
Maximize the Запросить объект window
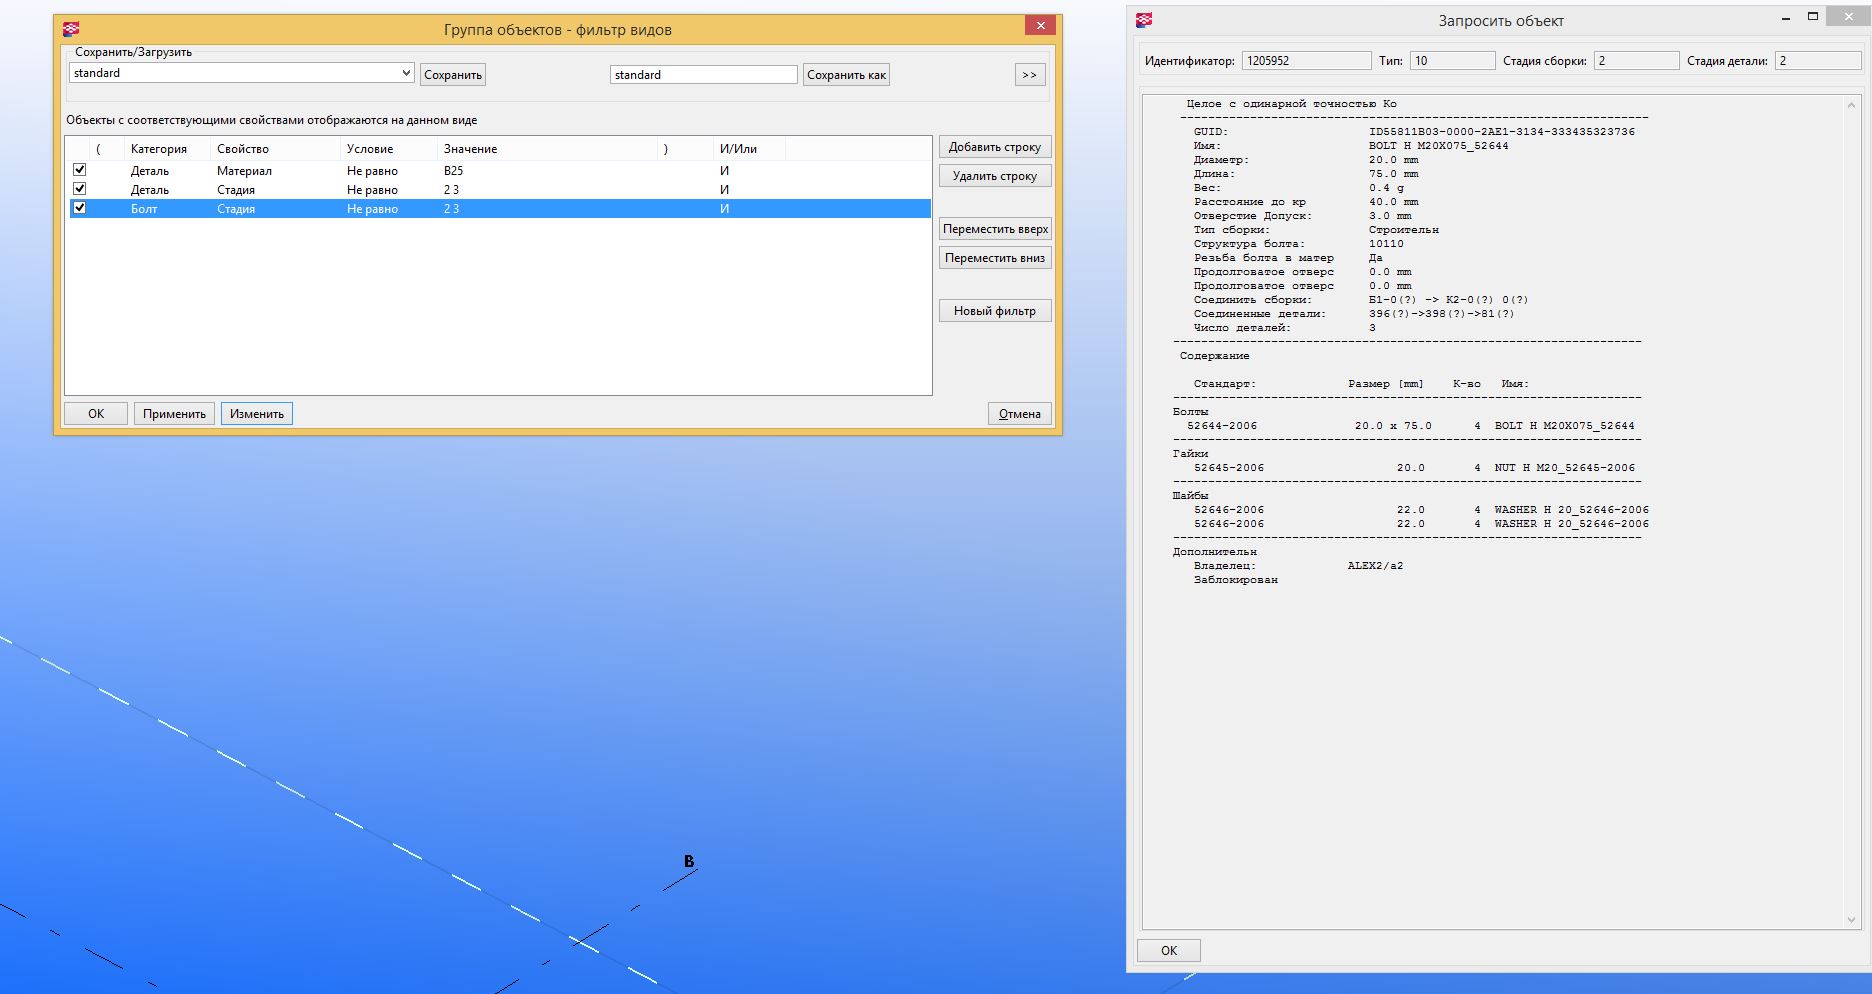1812,17
